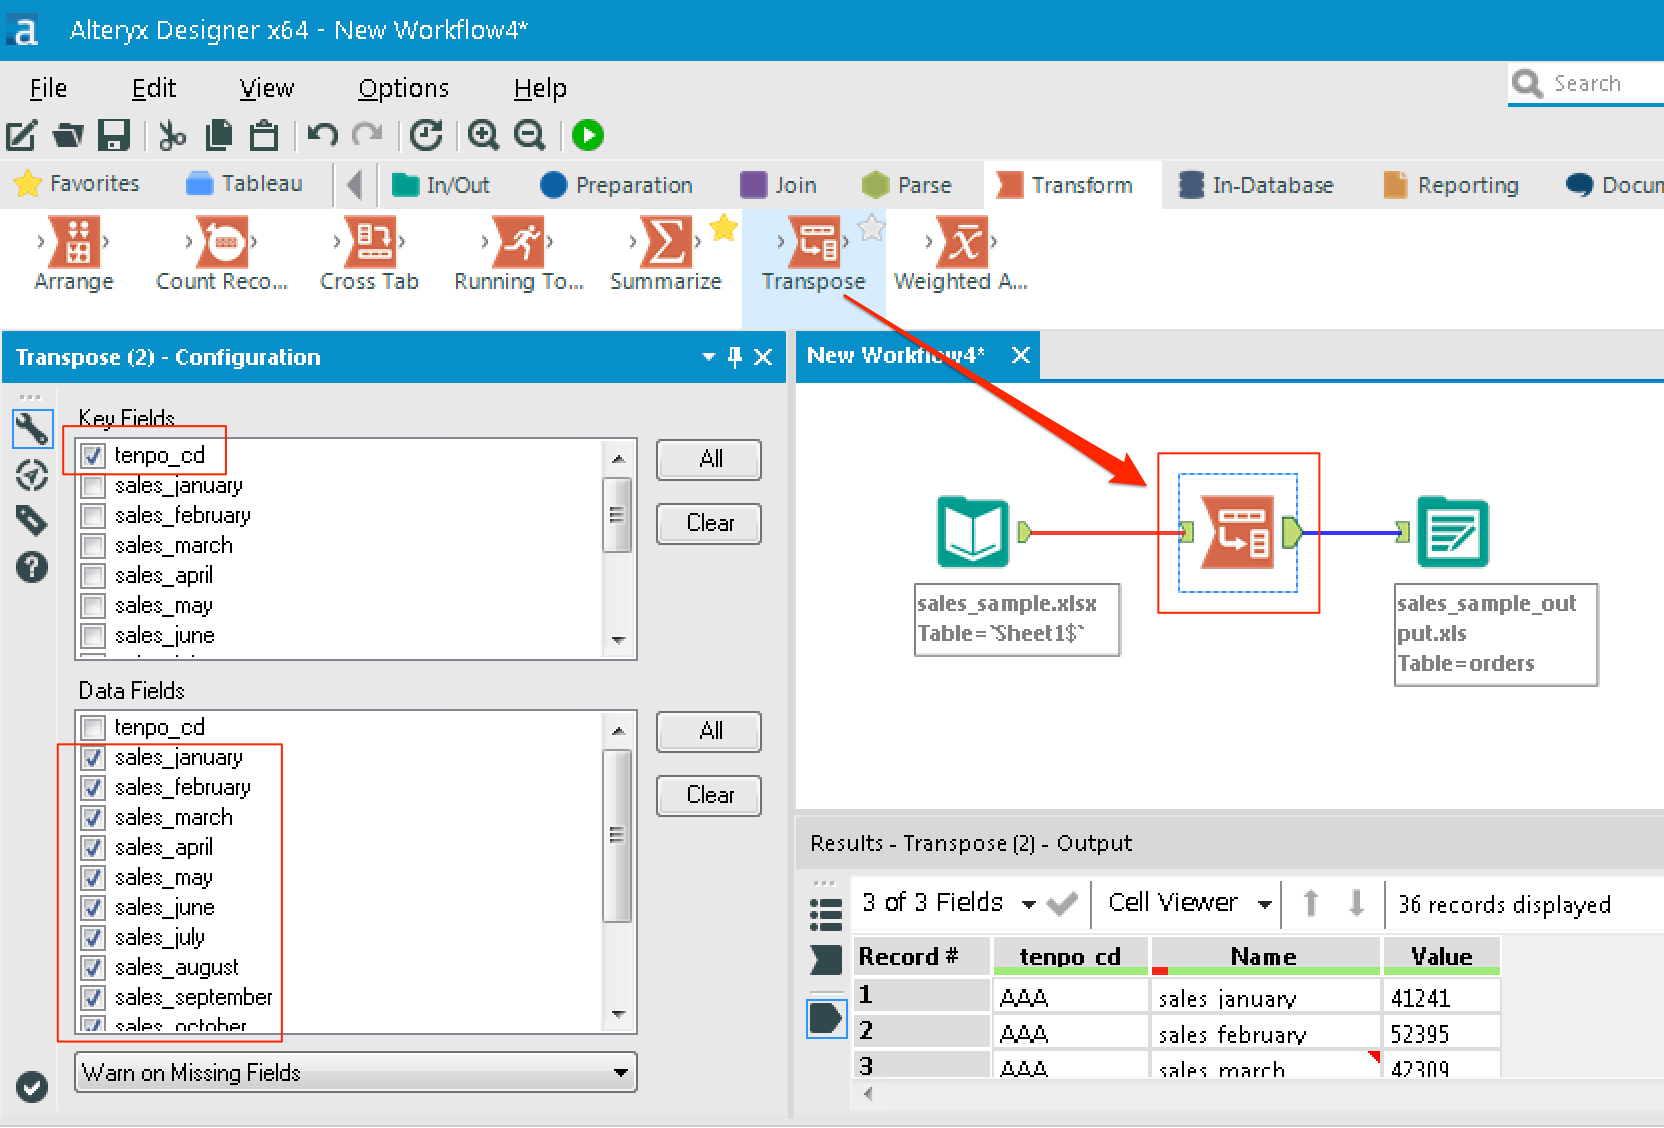The width and height of the screenshot is (1664, 1128).
Task: Zoom out on the canvas
Action: [530, 135]
